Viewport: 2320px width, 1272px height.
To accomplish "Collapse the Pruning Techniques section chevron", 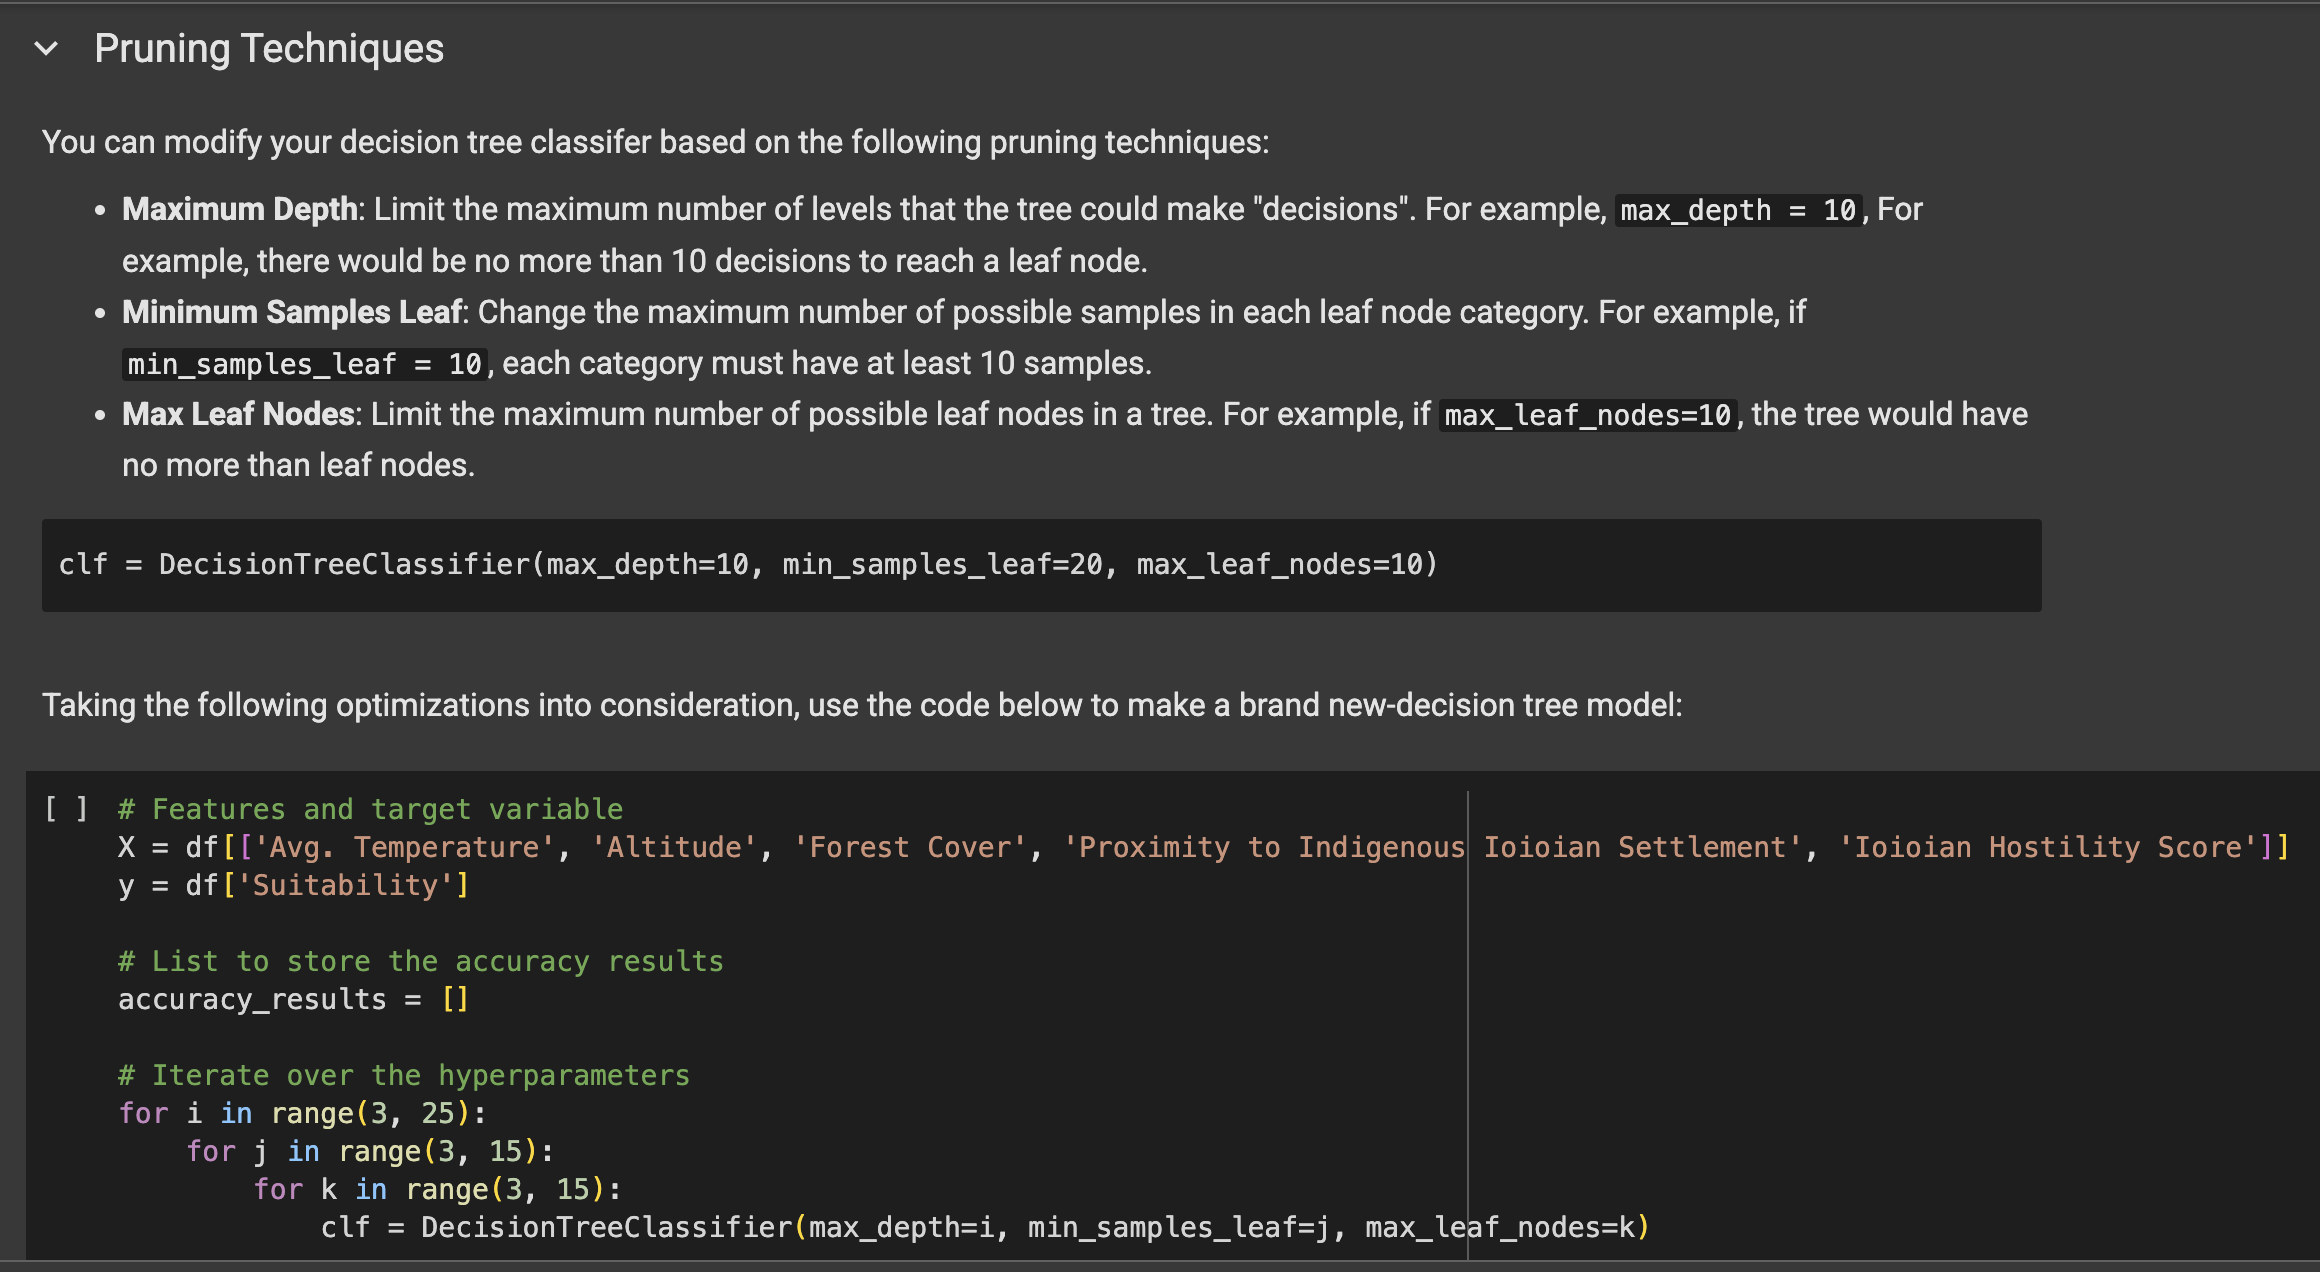I will 46,48.
